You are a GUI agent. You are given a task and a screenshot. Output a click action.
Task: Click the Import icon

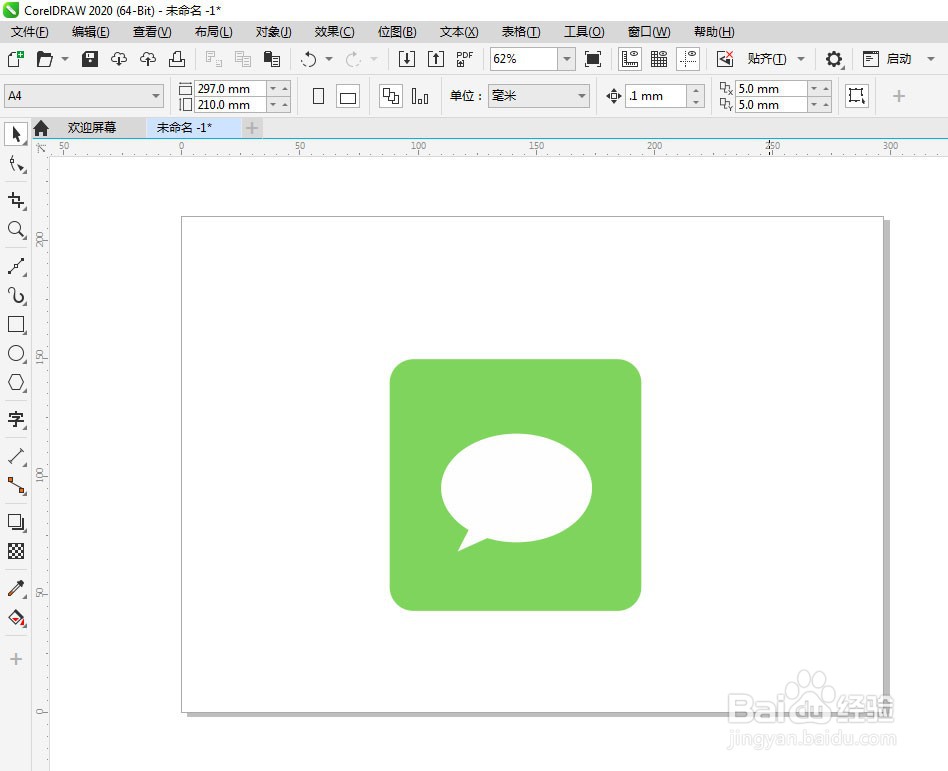pyautogui.click(x=406, y=59)
